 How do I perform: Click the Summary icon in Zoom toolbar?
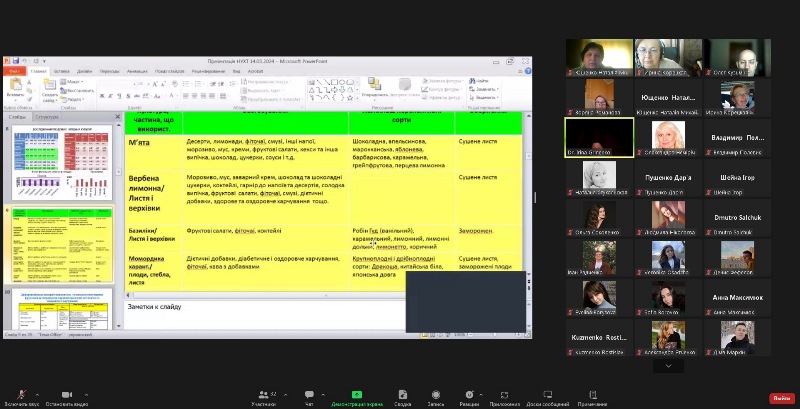402,395
